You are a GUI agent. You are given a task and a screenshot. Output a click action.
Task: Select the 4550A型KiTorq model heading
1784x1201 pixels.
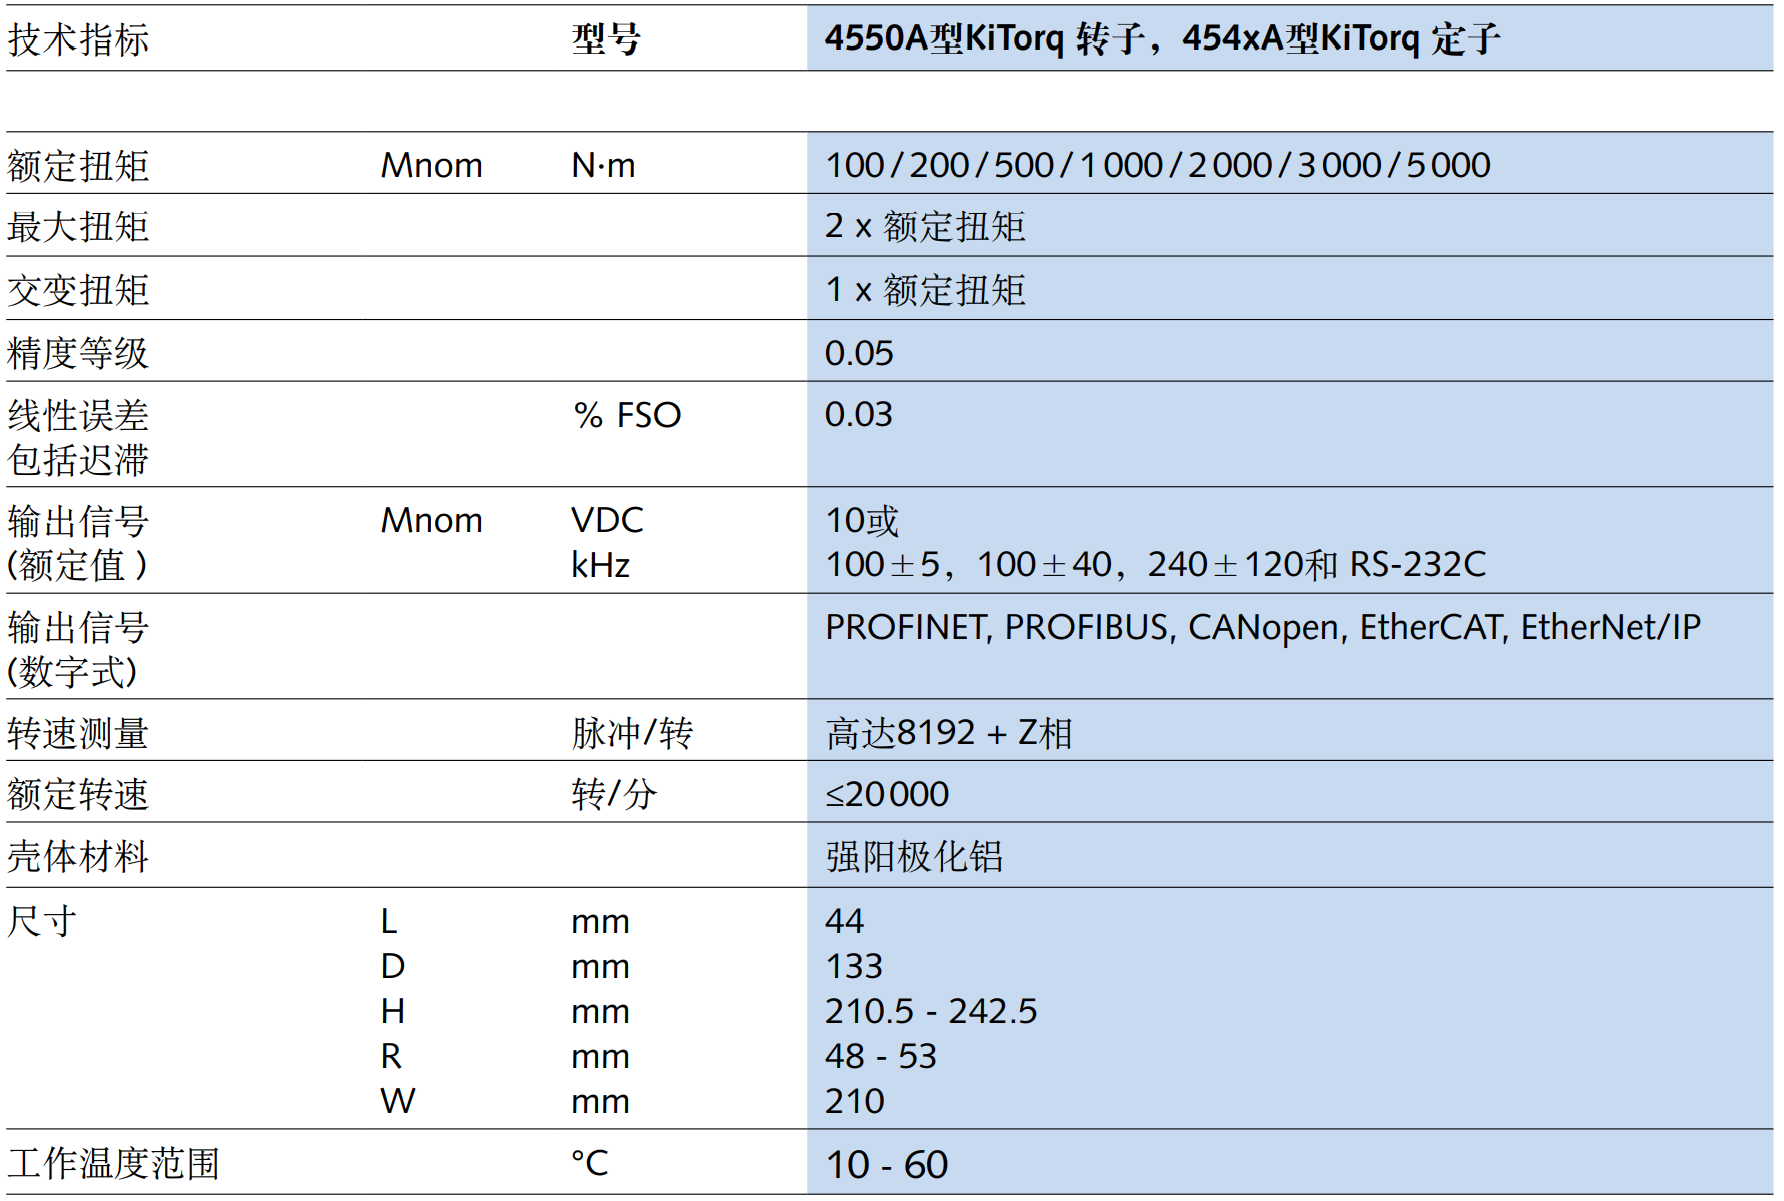click(x=1161, y=39)
